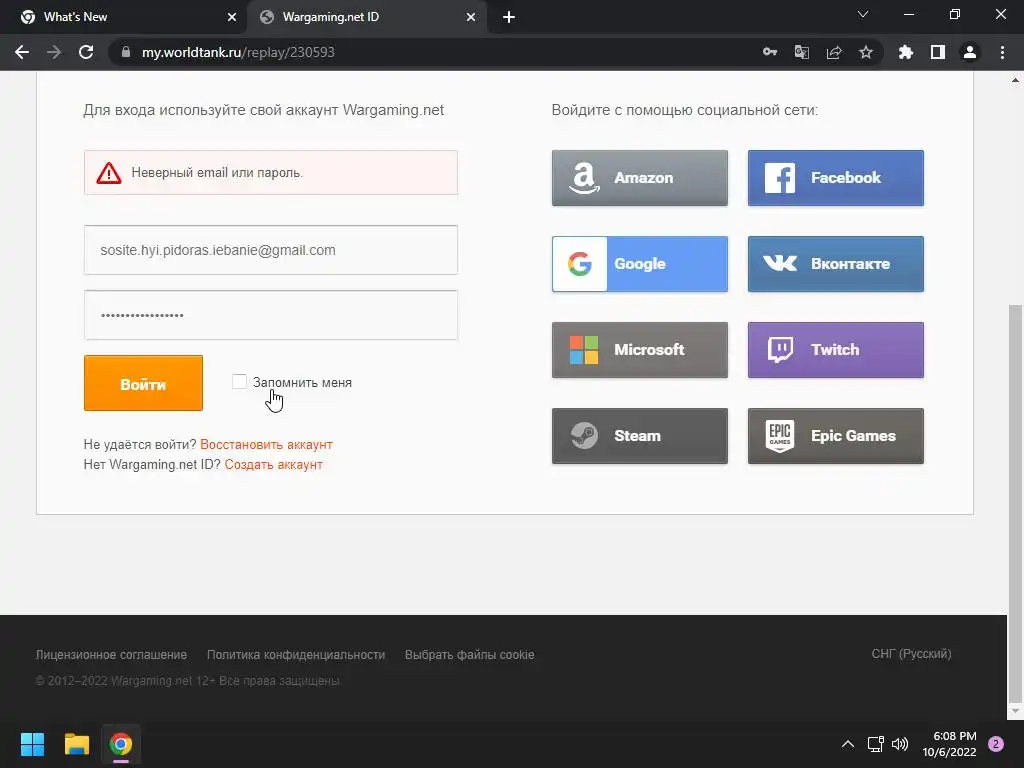
Task: View site info via the padlock icon
Action: point(125,52)
